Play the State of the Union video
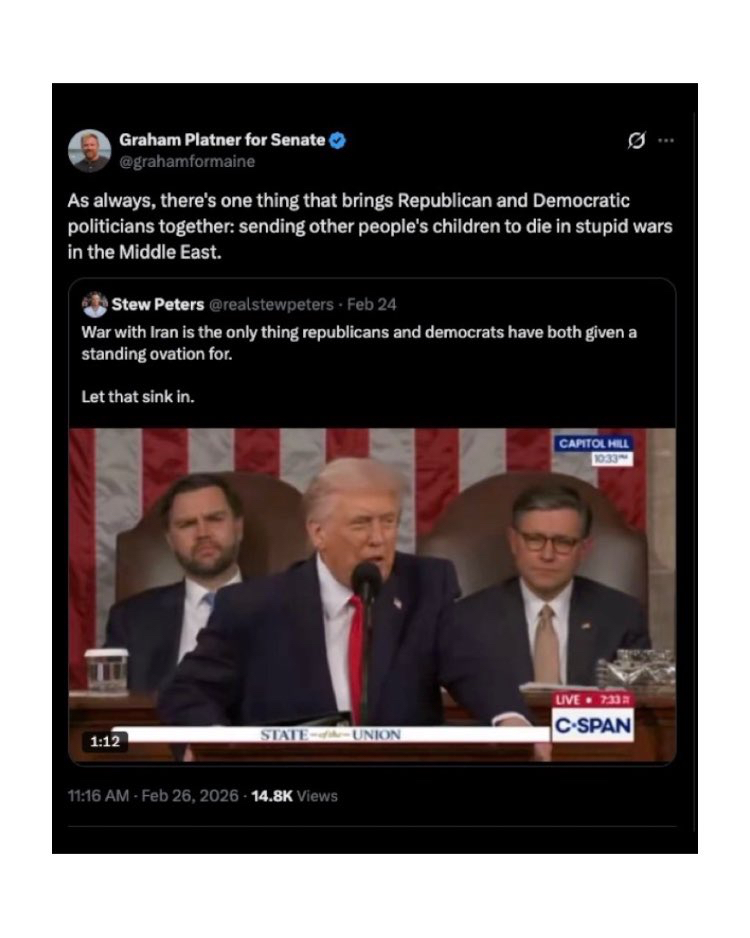The height and width of the screenshot is (938, 750). pos(372,596)
